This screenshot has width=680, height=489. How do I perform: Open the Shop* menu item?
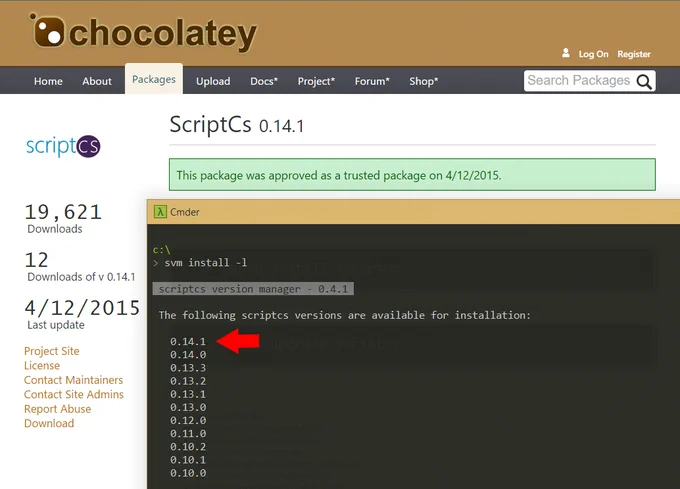coord(423,81)
